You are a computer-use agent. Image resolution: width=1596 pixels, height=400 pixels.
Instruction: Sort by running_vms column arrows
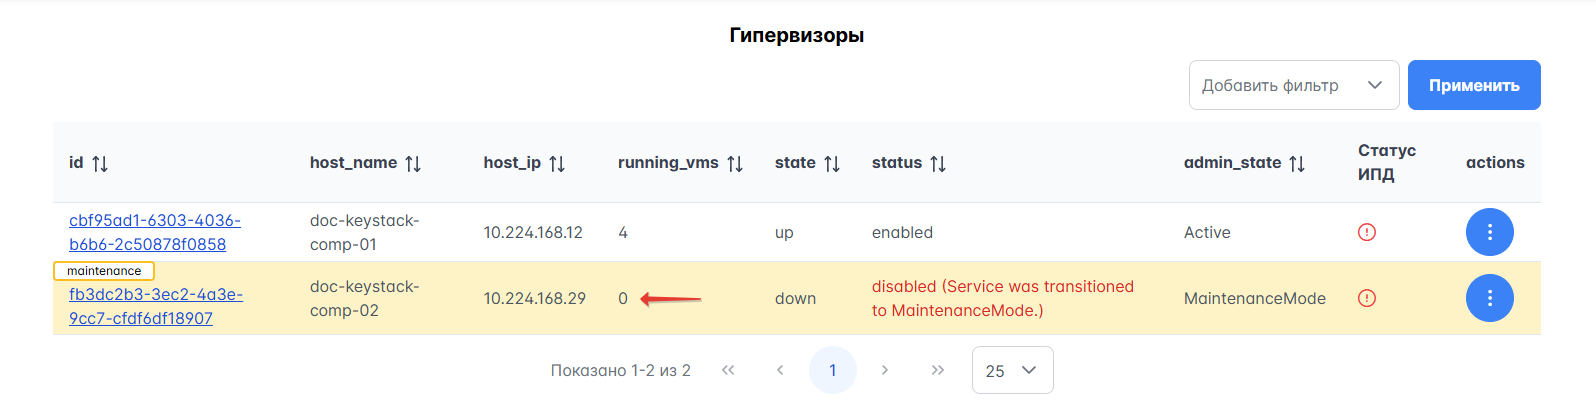pyautogui.click(x=735, y=163)
